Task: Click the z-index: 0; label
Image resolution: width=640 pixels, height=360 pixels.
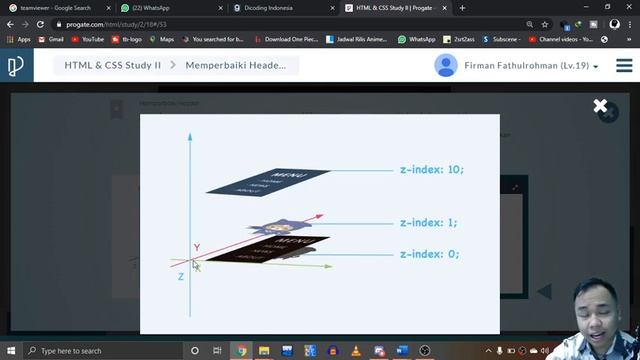Action: click(429, 254)
